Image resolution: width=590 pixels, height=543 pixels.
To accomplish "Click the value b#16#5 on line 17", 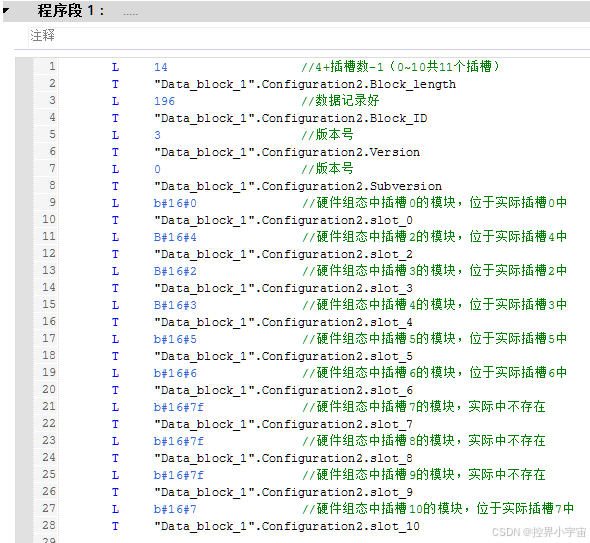I will (x=175, y=339).
